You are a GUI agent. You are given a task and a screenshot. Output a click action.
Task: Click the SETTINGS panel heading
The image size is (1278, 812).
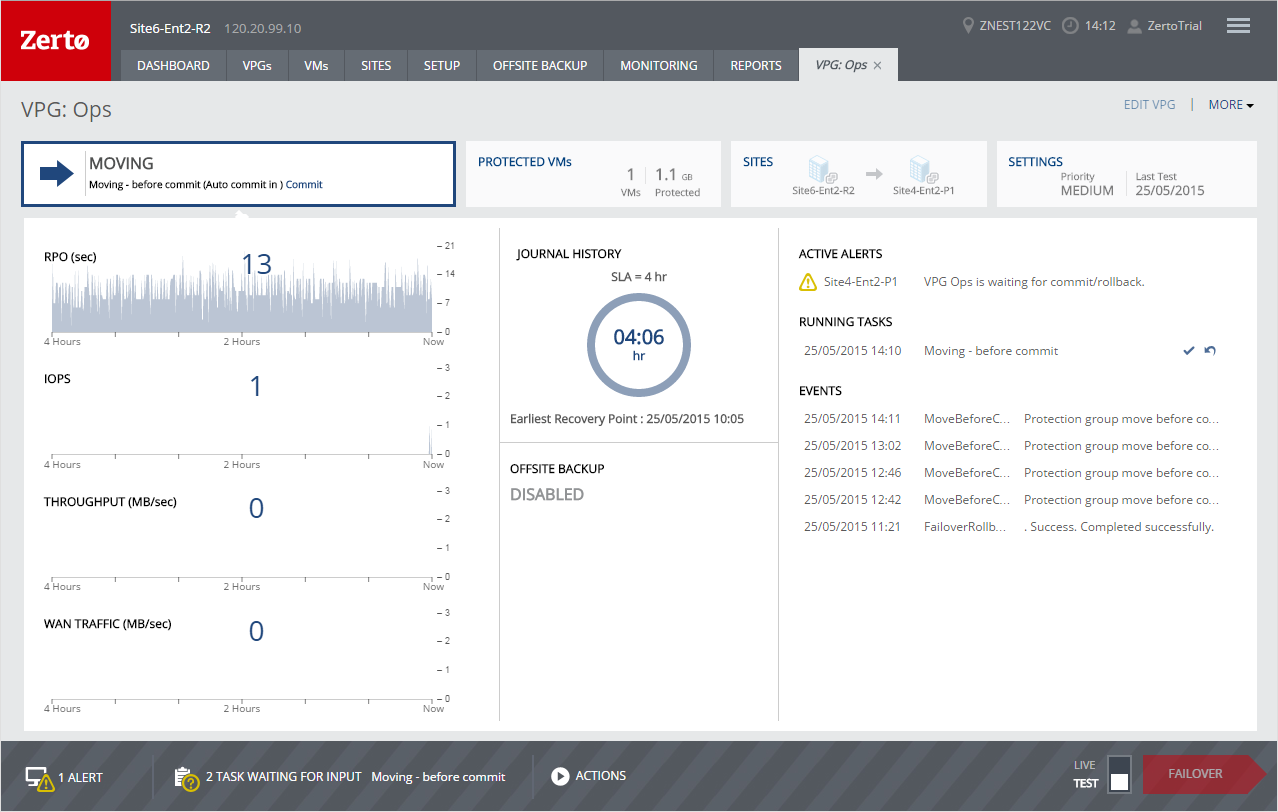[x=1035, y=162]
